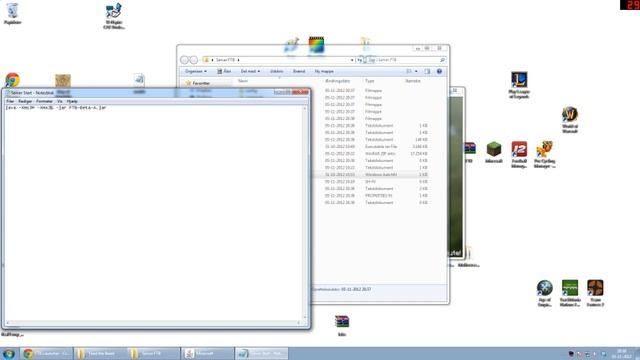
Task: Expand the arrow after Server FTB in the address bar
Action: coord(238,60)
